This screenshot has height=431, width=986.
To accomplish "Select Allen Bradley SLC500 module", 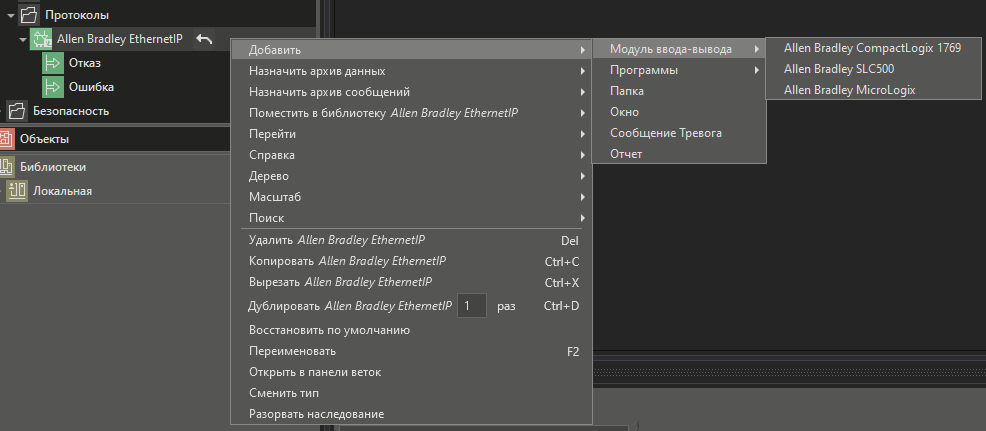I will 873,69.
